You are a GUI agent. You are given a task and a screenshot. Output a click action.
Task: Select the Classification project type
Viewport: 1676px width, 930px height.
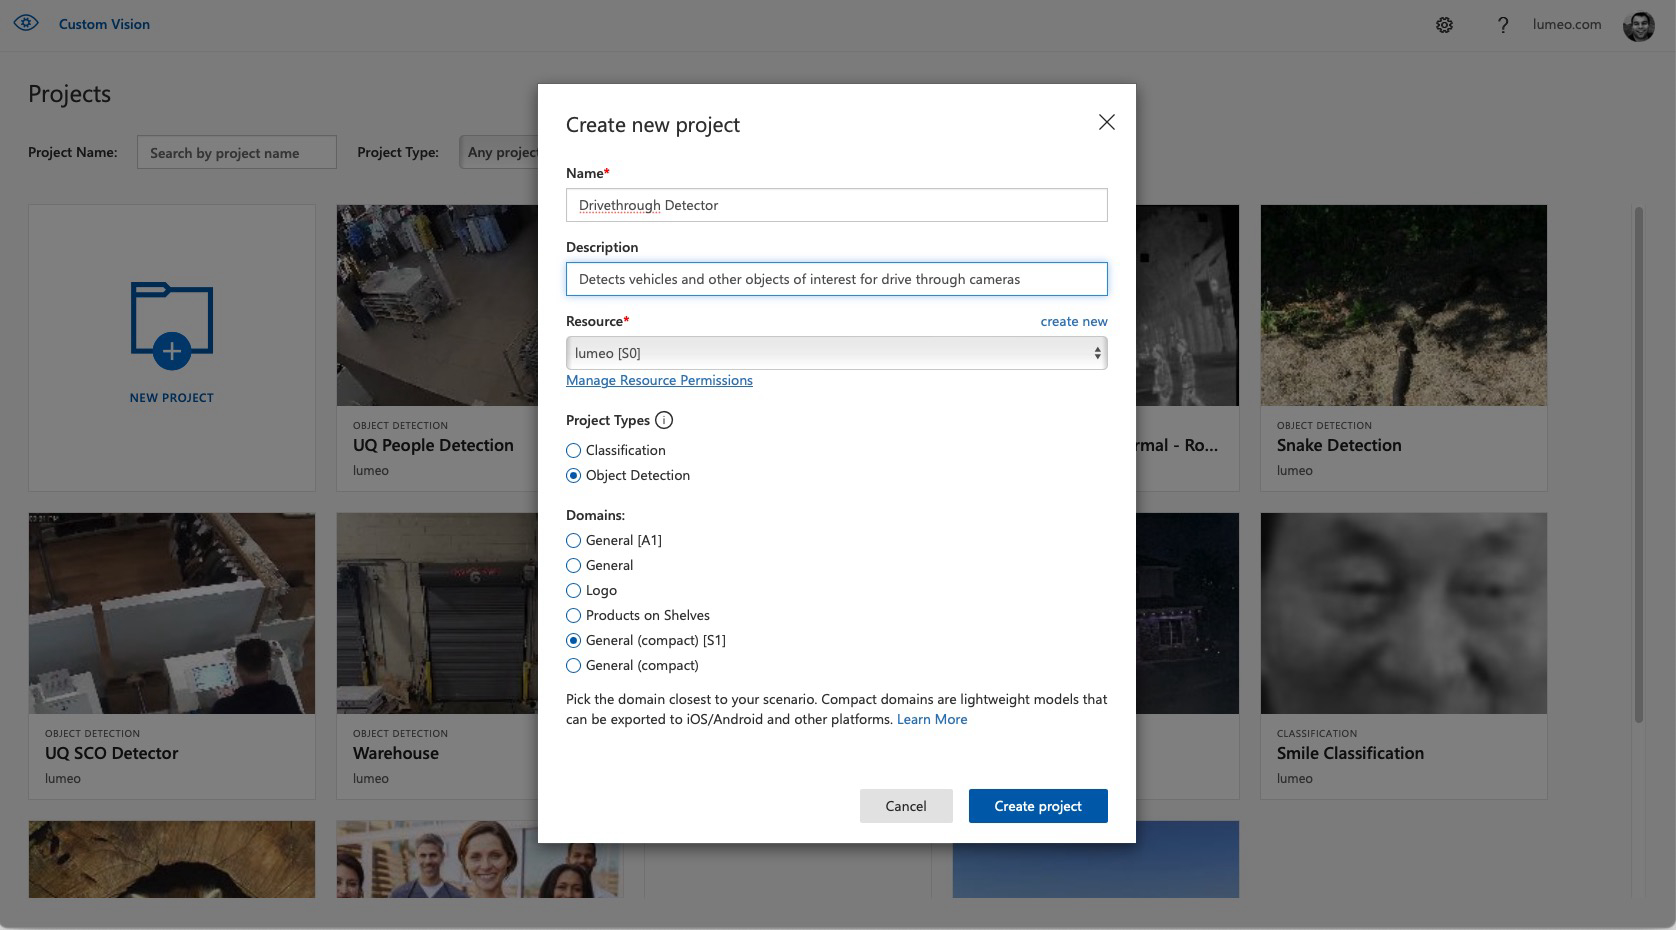[573, 451]
